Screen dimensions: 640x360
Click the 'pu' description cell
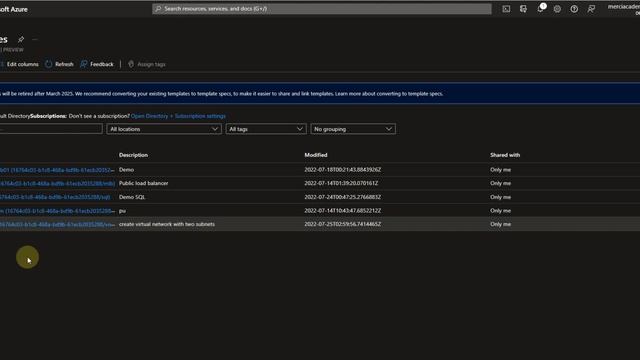tap(122, 211)
